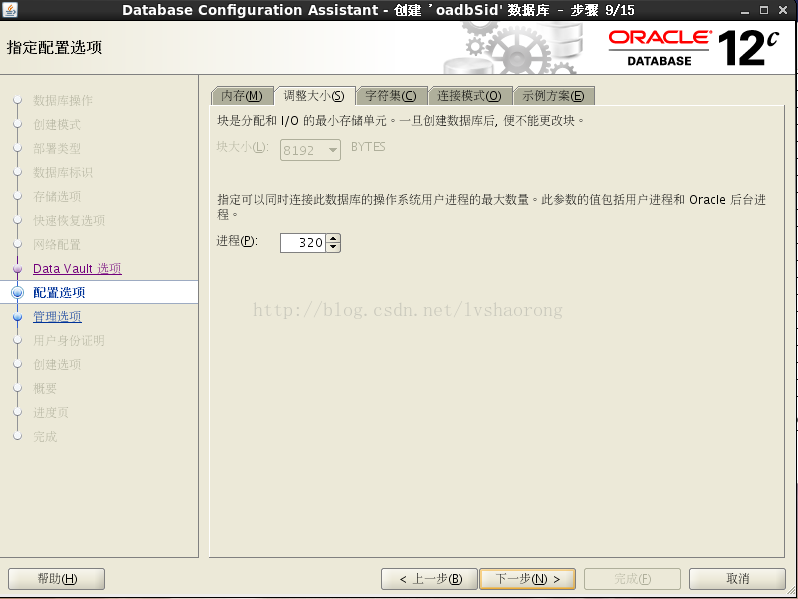Open the Data Vault 选项 step link
Image resolution: width=798 pixels, height=599 pixels.
77,269
